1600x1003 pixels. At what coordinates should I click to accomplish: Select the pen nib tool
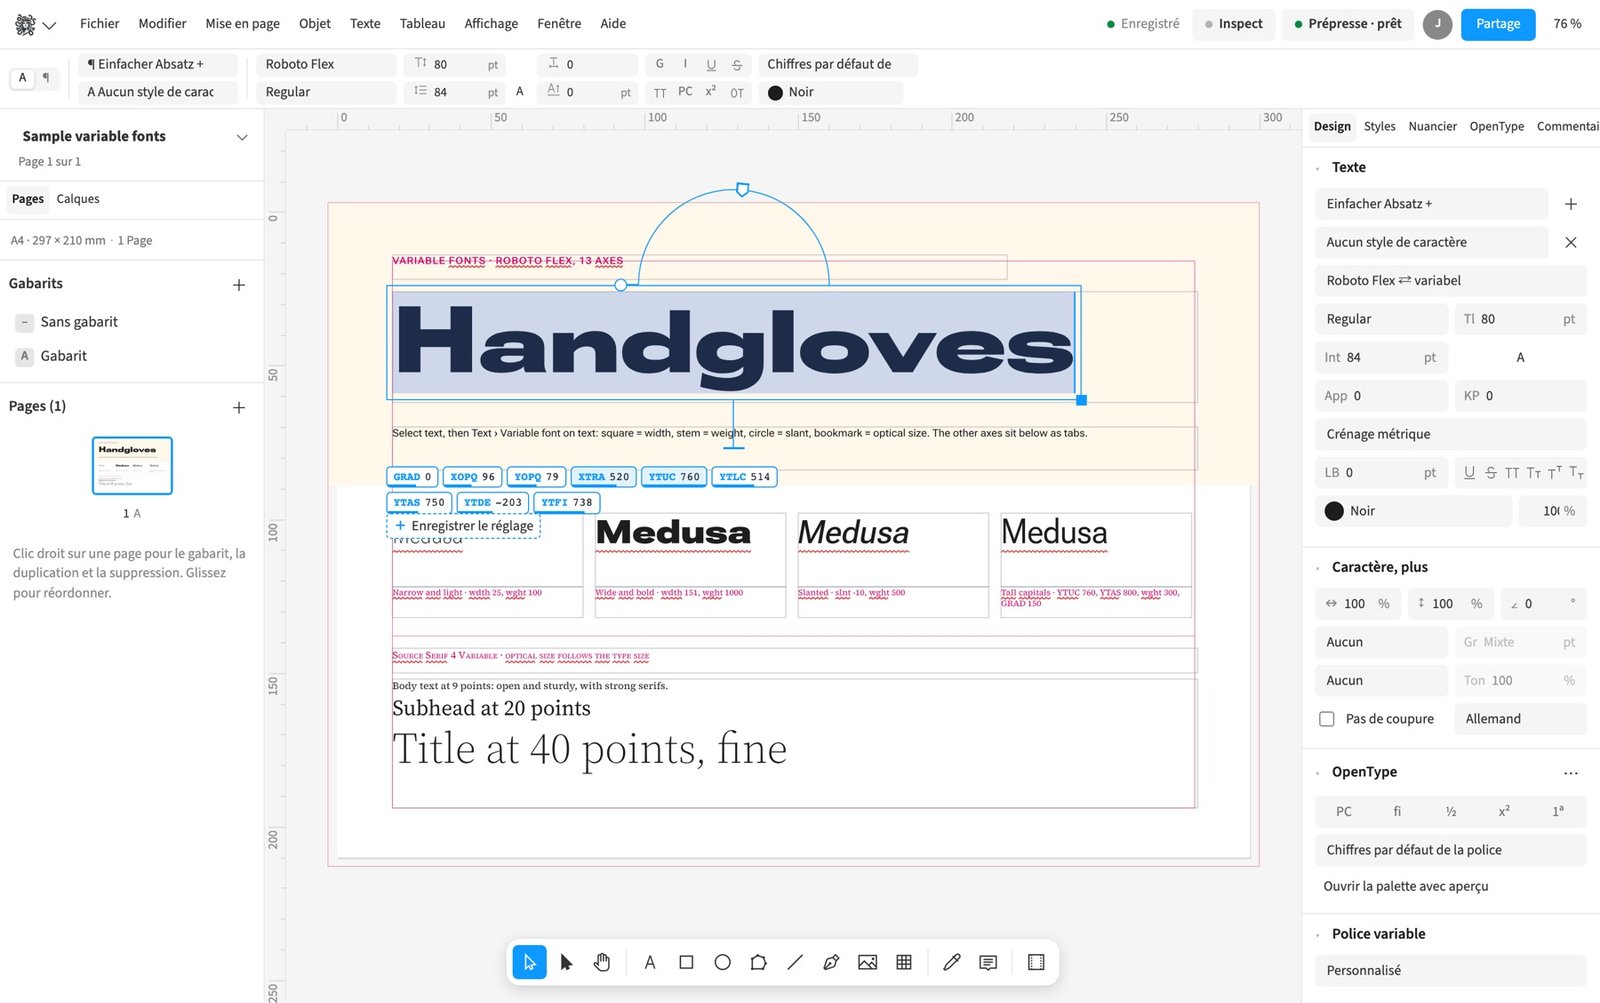pos(831,962)
